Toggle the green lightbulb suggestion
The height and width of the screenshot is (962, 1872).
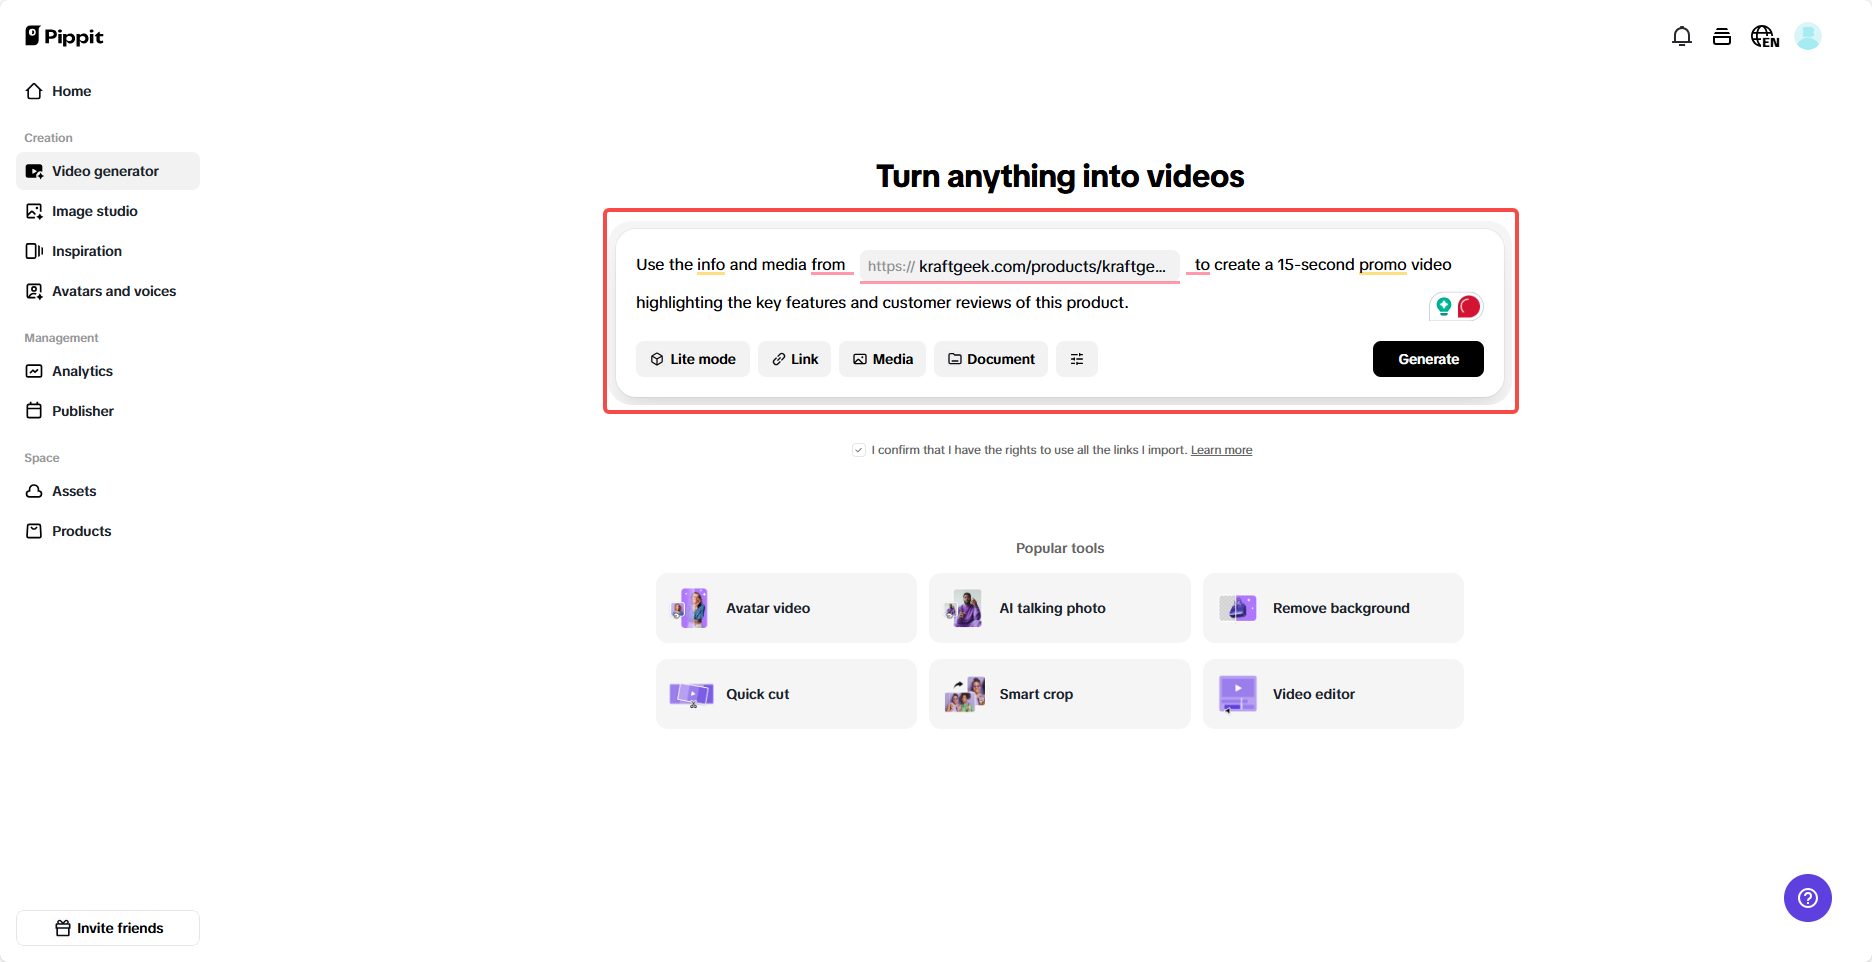(1444, 306)
